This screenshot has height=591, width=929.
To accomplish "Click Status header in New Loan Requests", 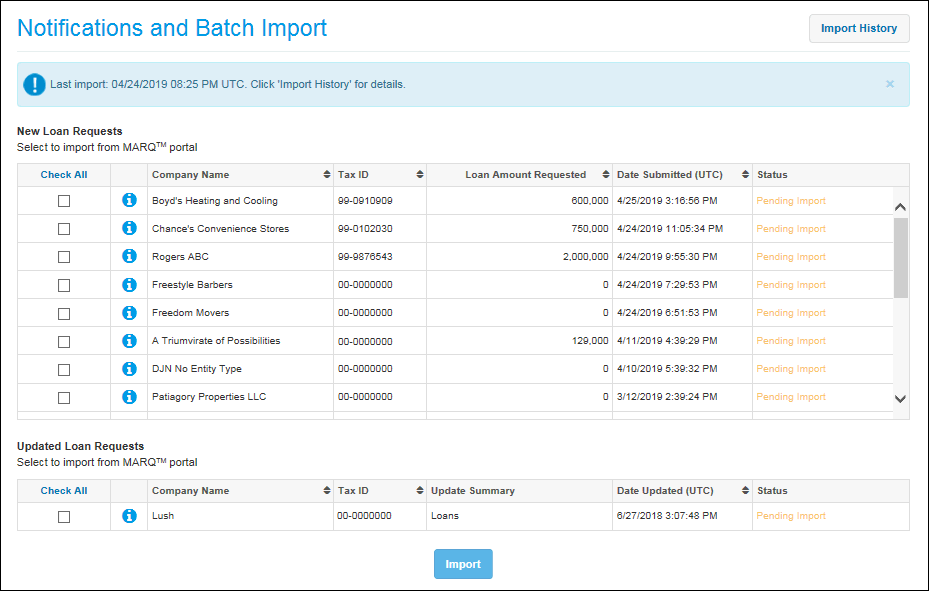I will coord(772,175).
